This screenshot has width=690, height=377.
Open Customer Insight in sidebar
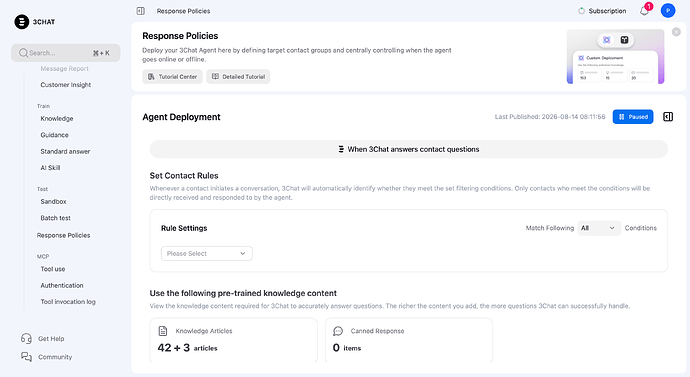click(66, 85)
